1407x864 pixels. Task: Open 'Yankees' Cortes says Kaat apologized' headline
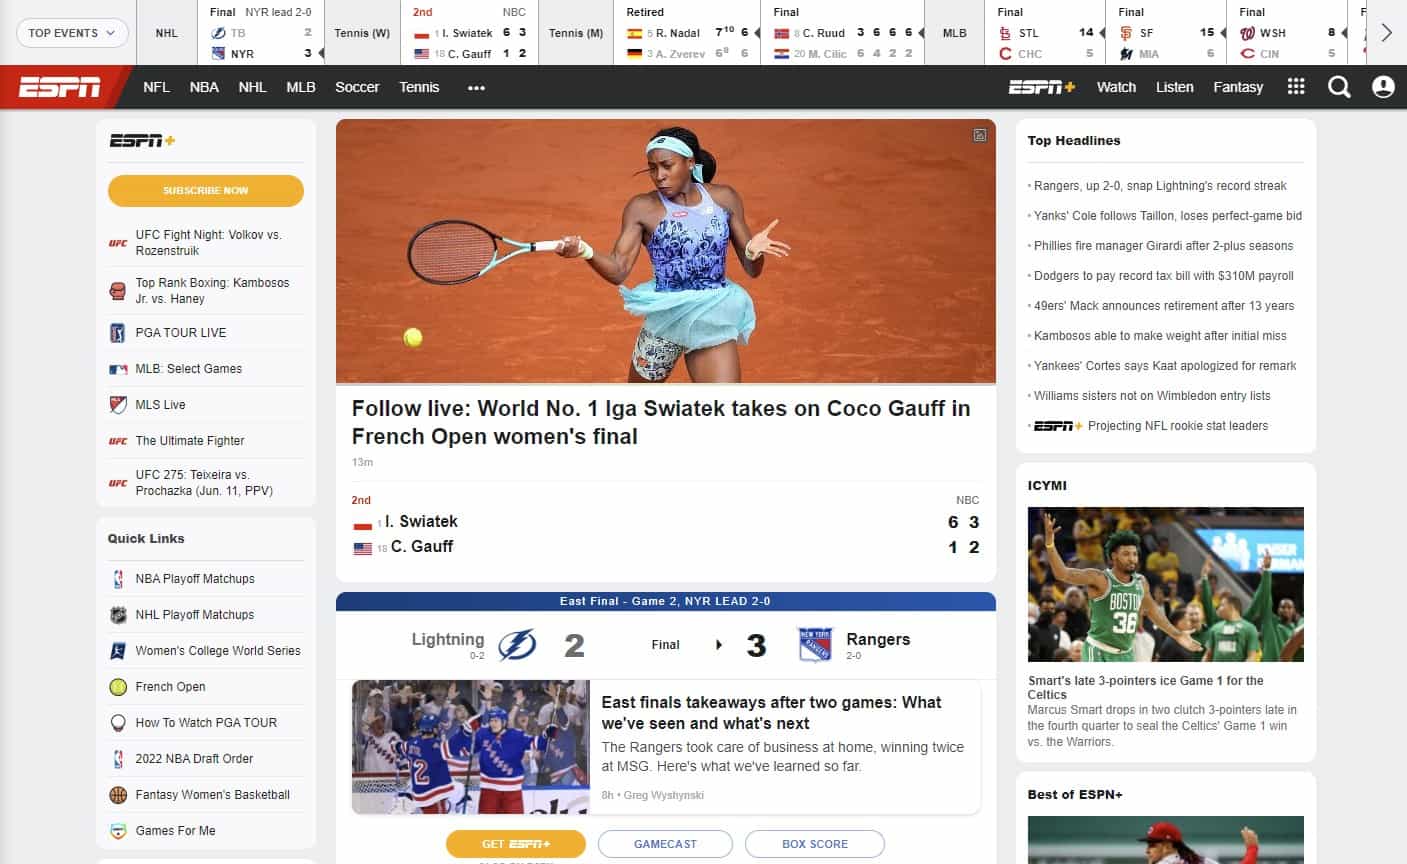tap(1165, 366)
